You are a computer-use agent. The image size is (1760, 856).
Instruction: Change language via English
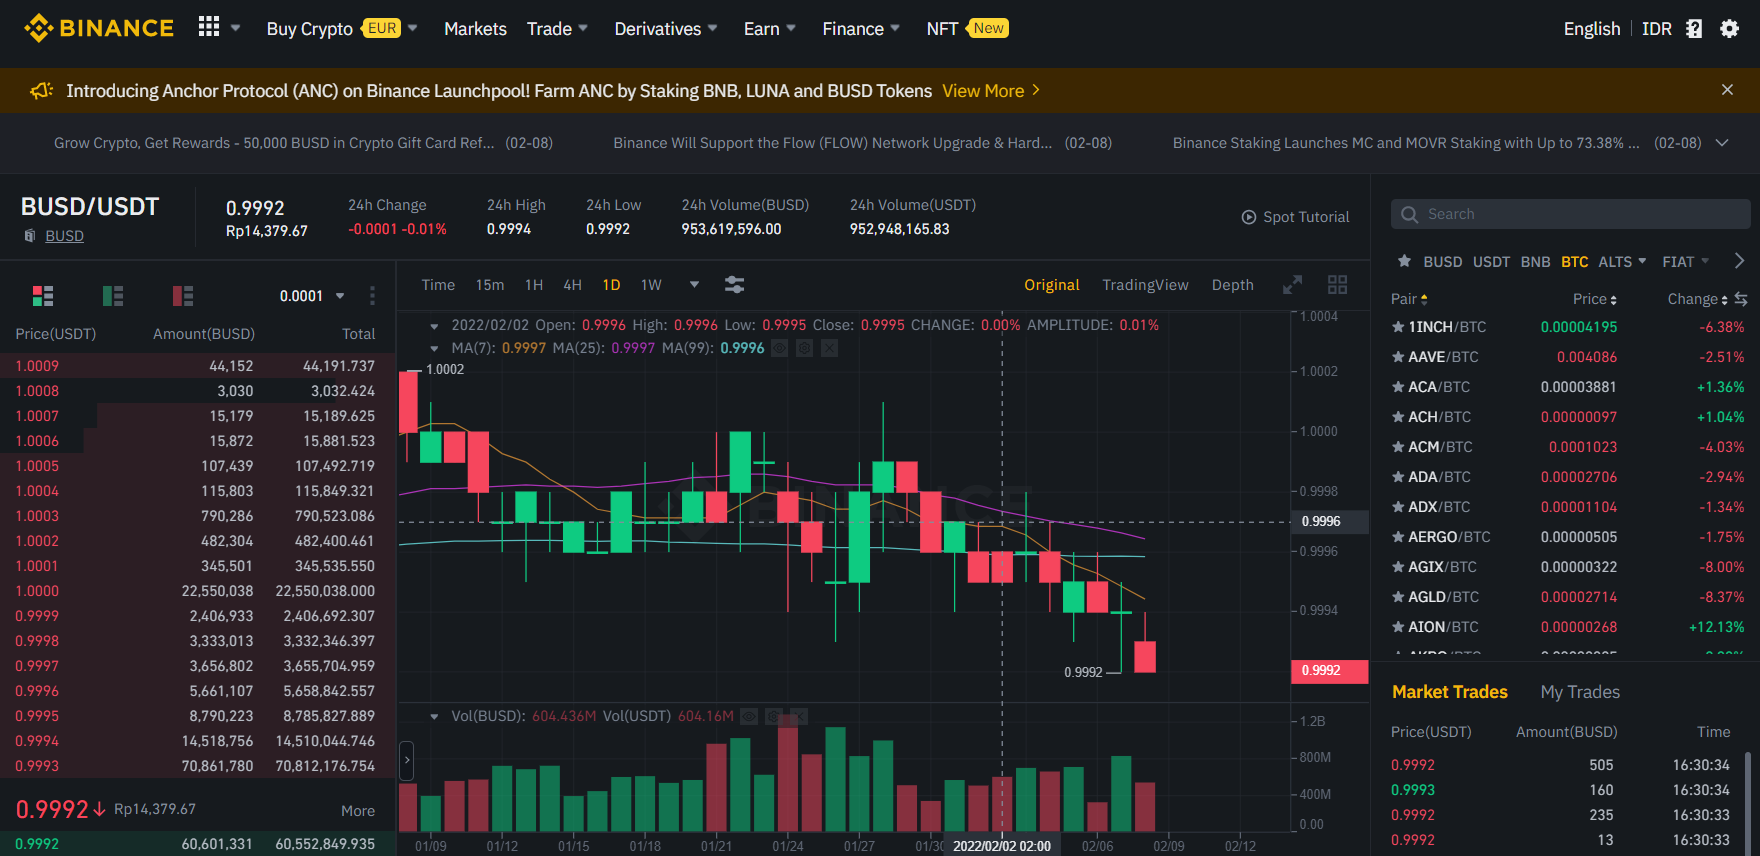(x=1592, y=29)
